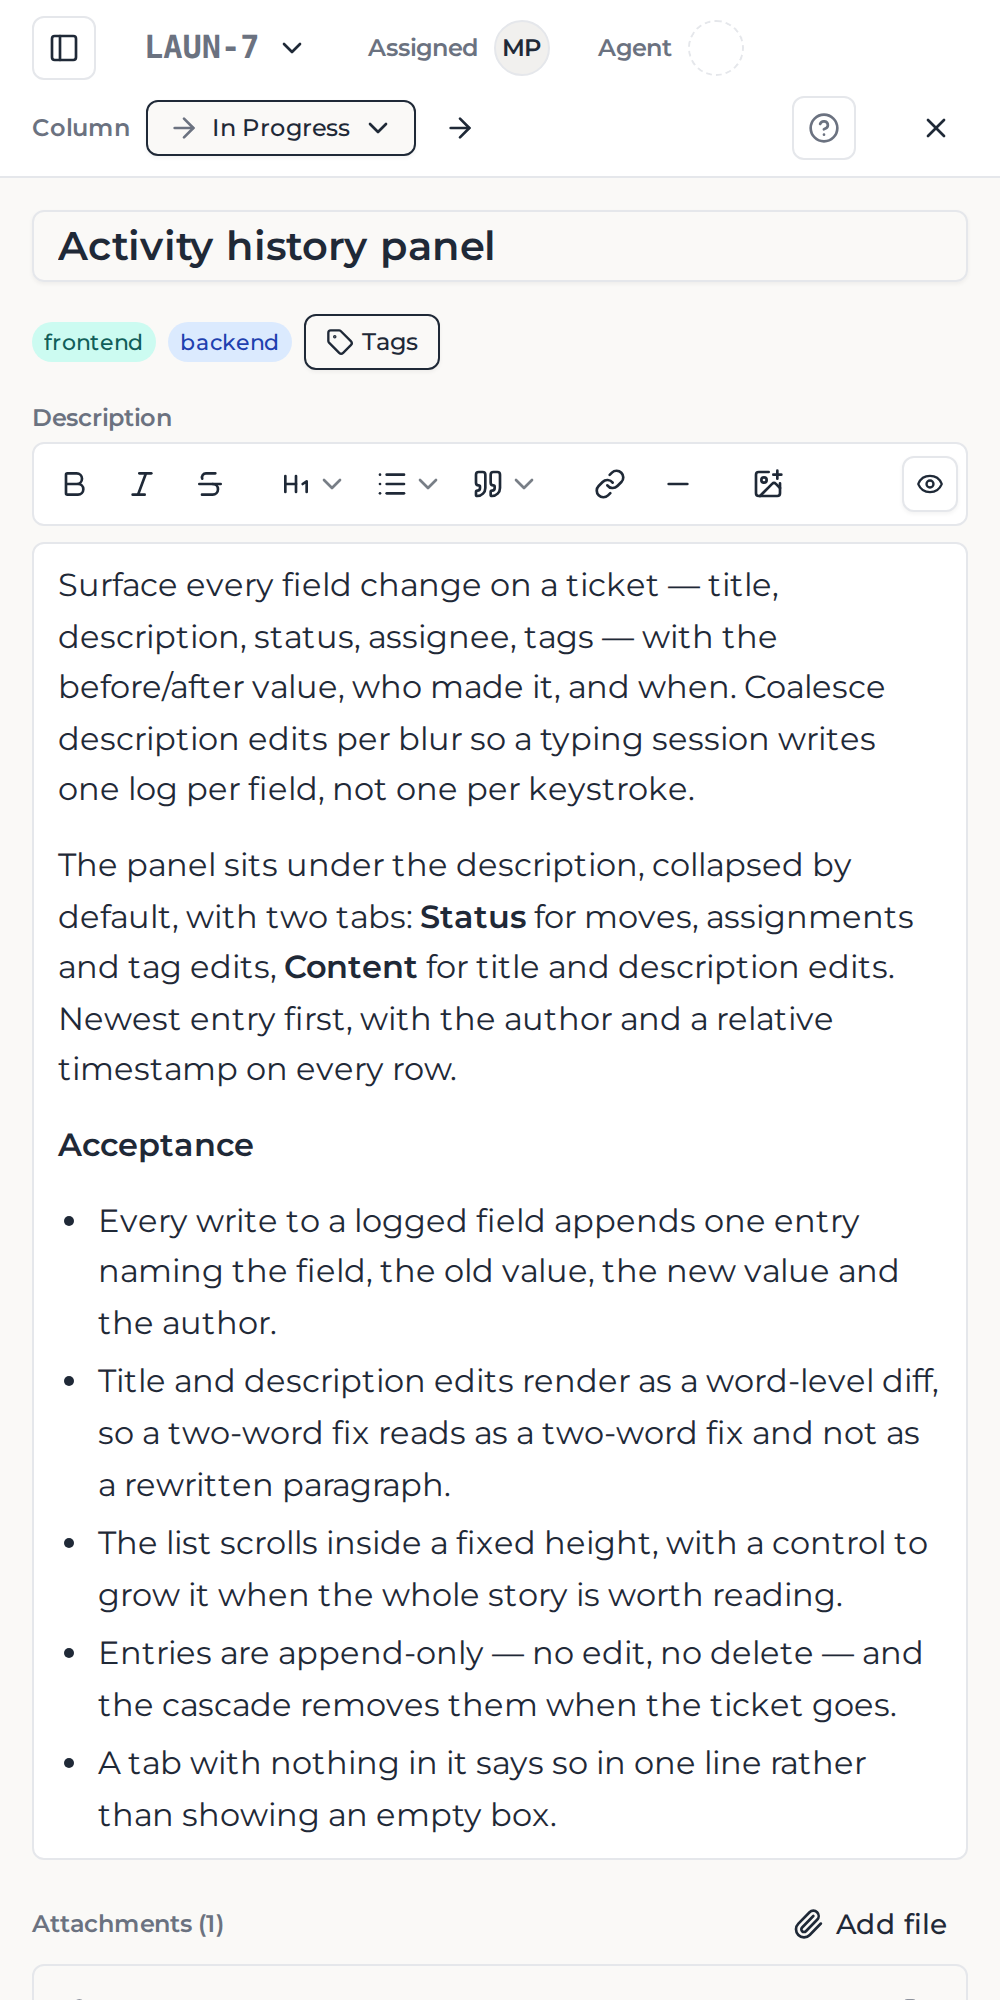The height and width of the screenshot is (2000, 1000).
Task: Open the list style dropdown
Action: pos(408,484)
